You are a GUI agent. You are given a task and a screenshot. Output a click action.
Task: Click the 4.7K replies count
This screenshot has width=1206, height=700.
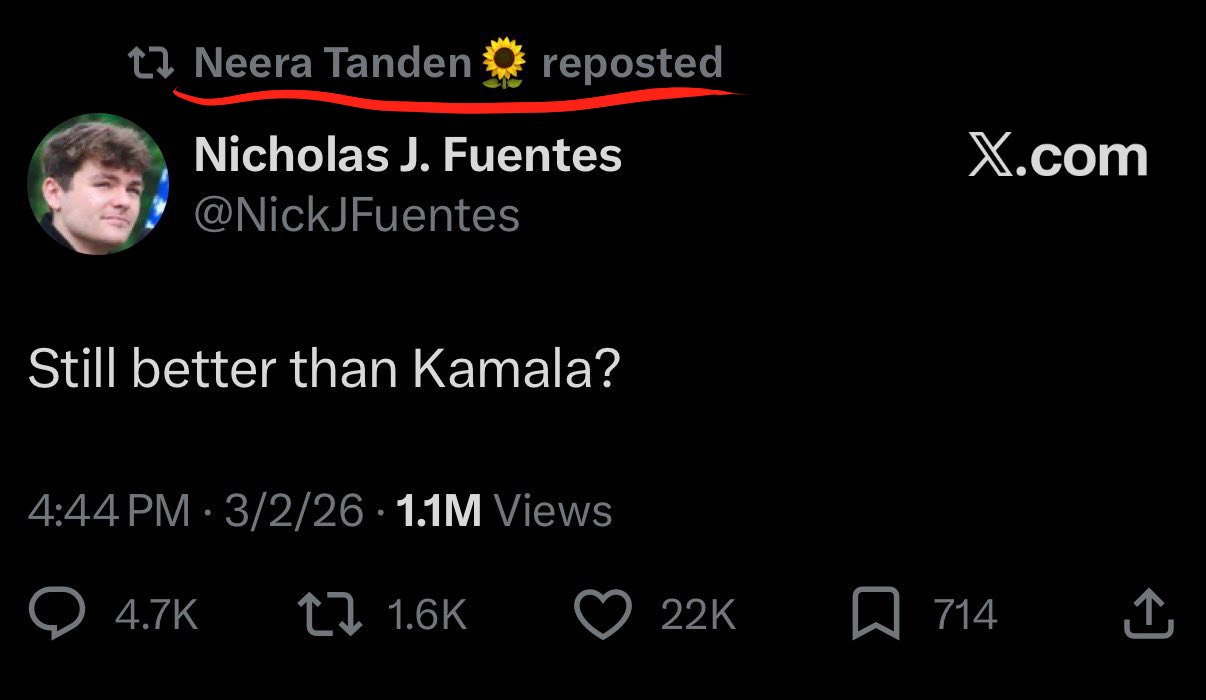click(157, 614)
